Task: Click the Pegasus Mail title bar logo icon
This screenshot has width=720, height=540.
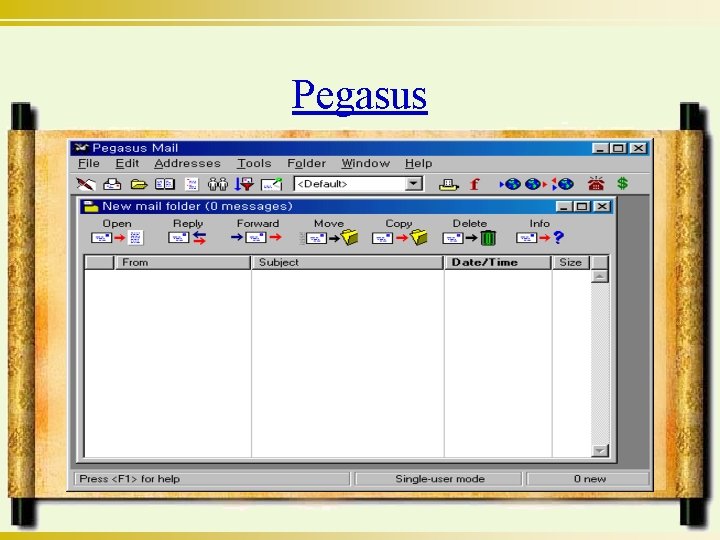Action: coord(81,148)
